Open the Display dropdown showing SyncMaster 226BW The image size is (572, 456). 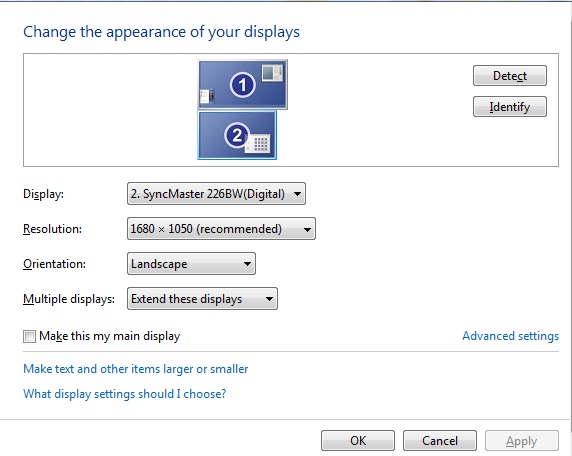click(x=216, y=194)
